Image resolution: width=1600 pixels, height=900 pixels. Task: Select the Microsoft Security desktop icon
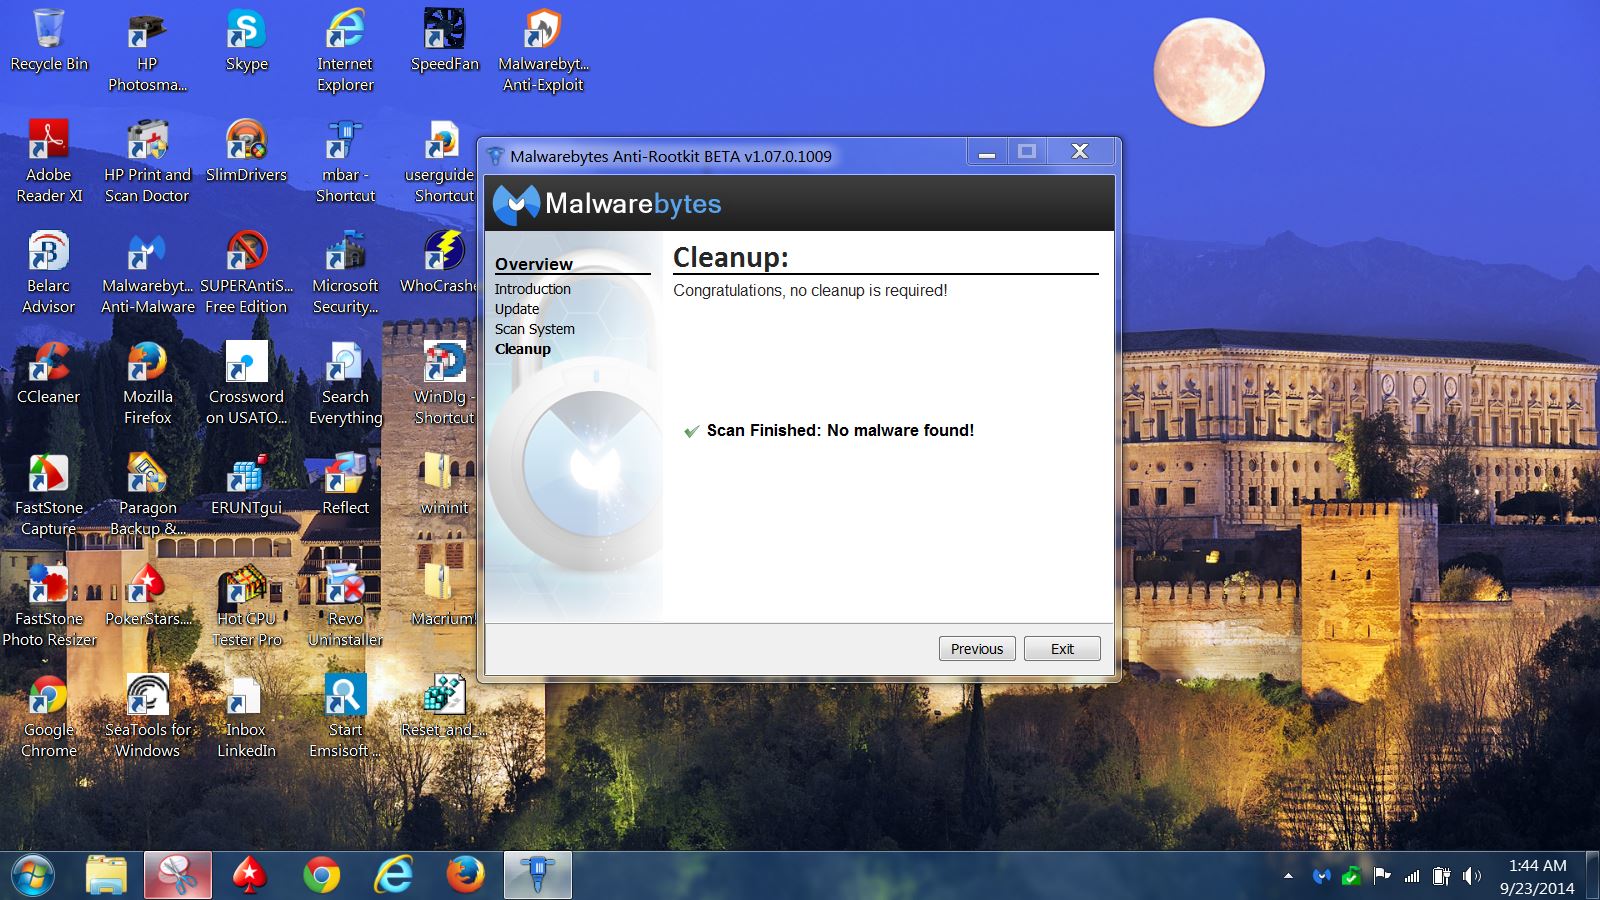[x=345, y=274]
